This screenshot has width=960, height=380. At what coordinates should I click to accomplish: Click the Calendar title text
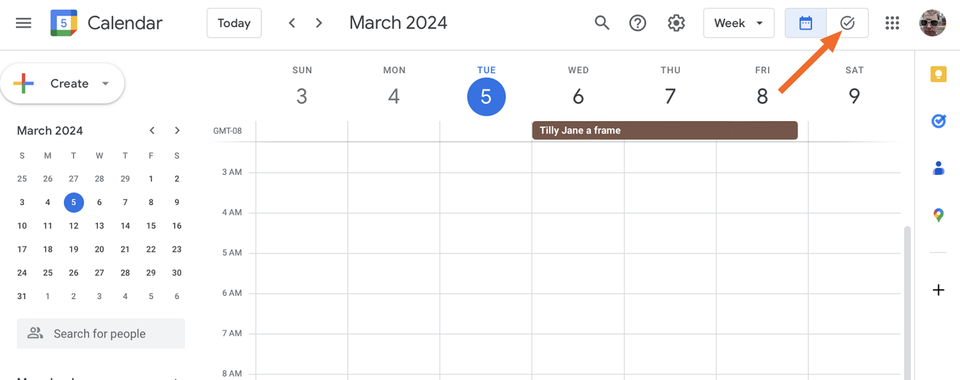(125, 23)
